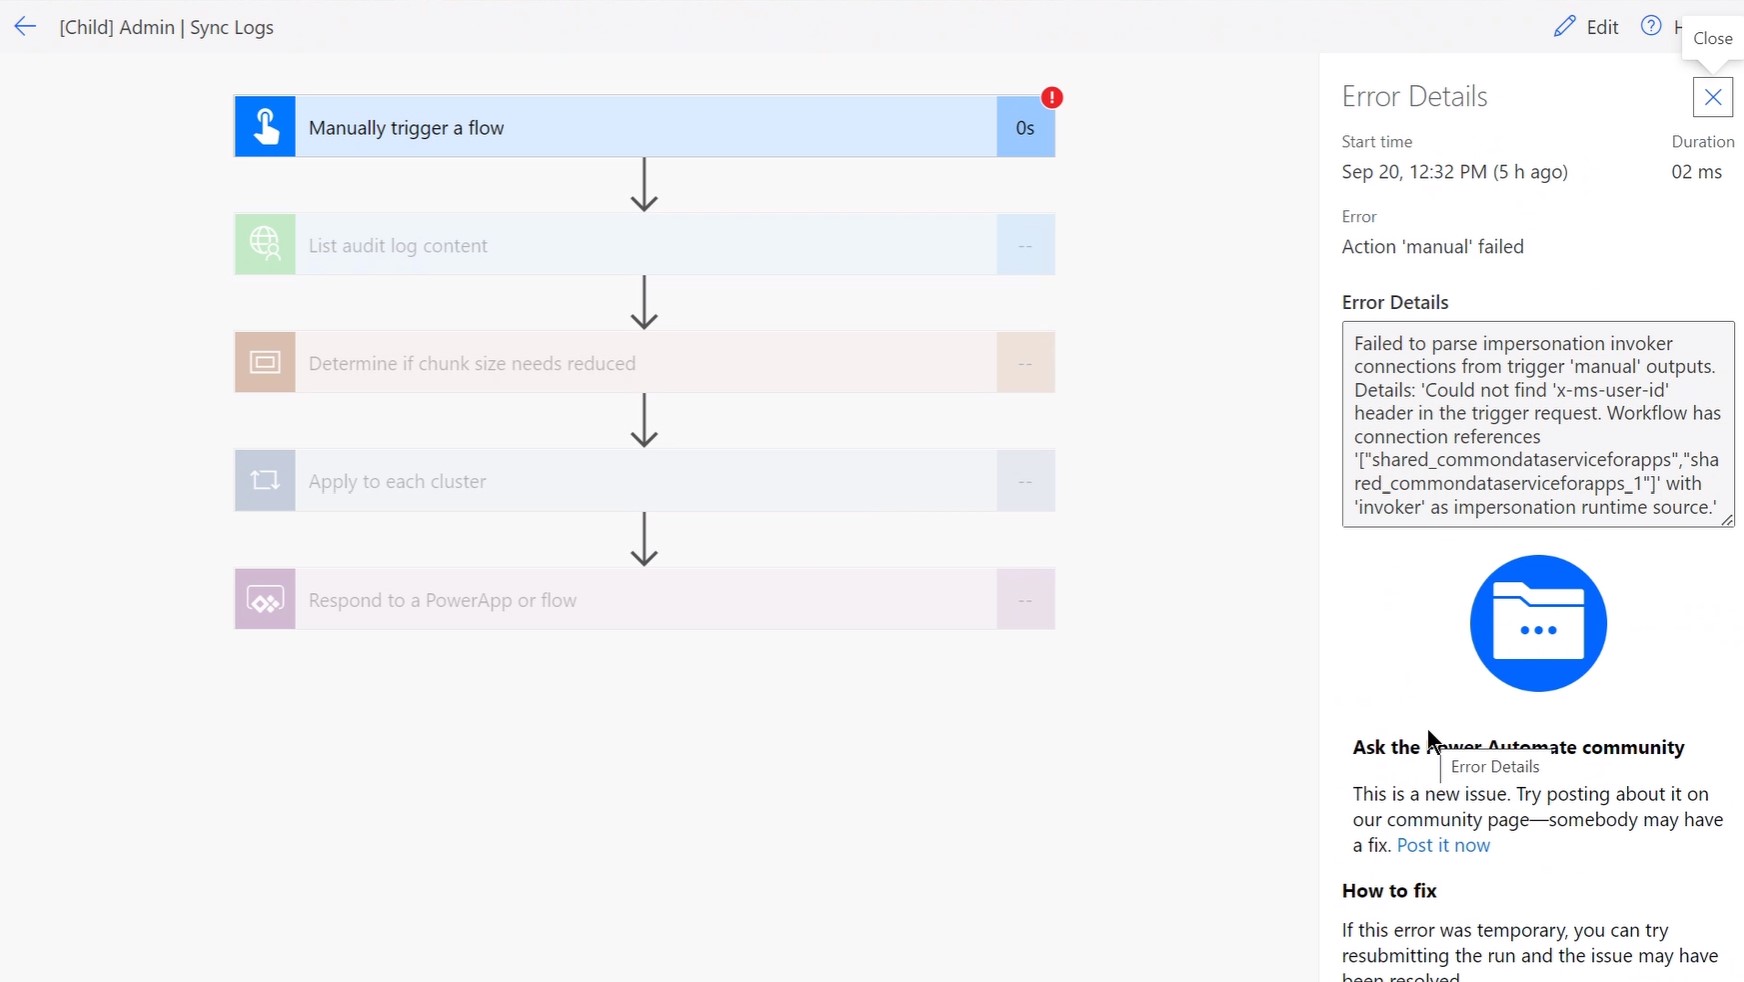Viewport: 1744px width, 982px height.
Task: Click the 0s duration badge on the trigger
Action: coord(1025,127)
